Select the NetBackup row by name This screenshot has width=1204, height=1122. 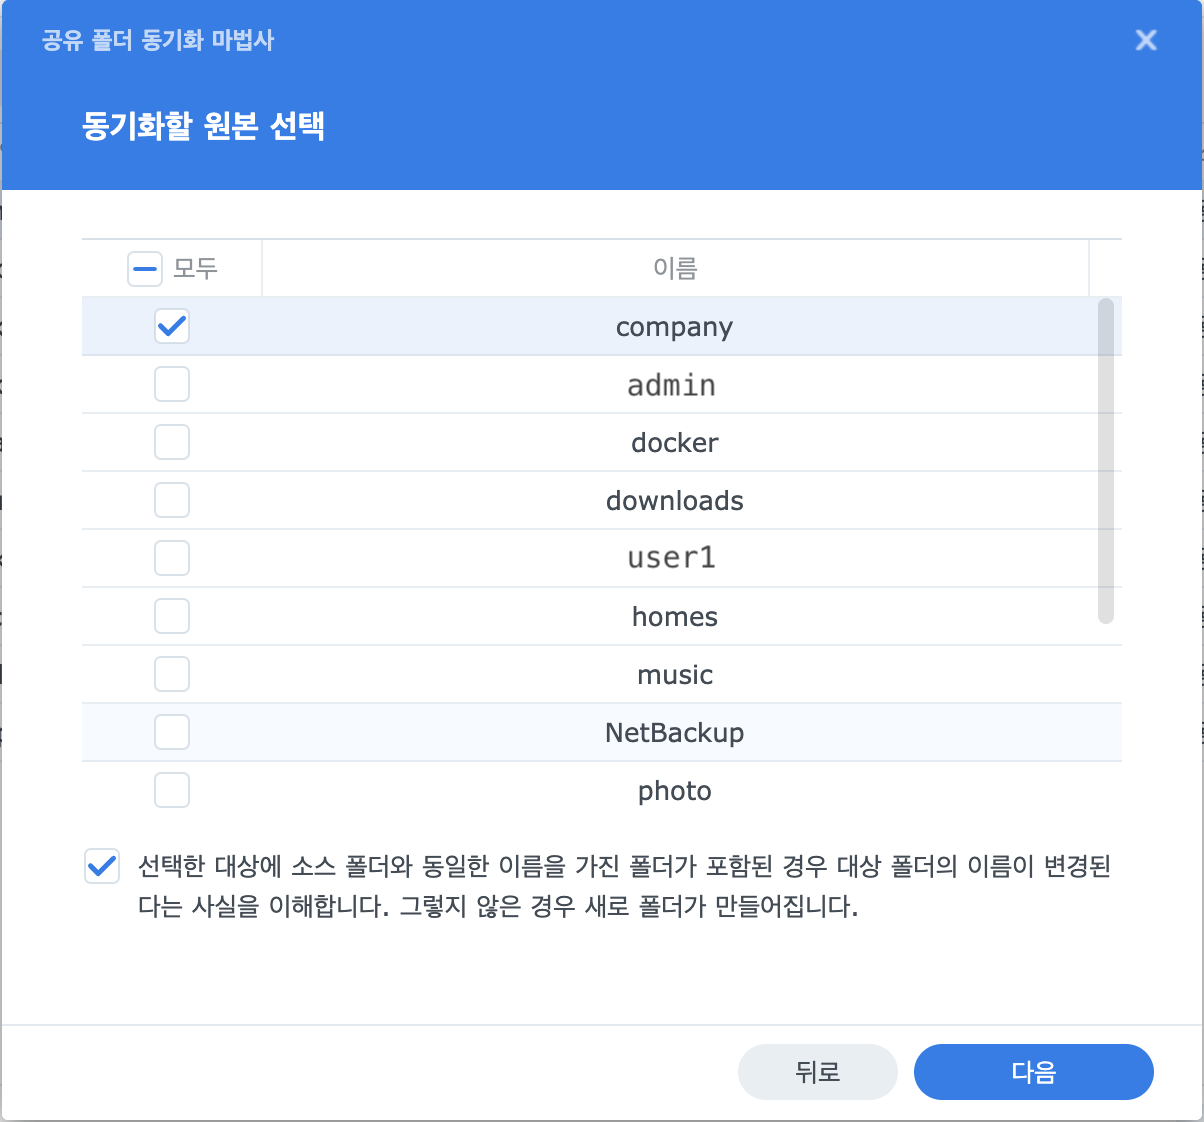point(675,733)
